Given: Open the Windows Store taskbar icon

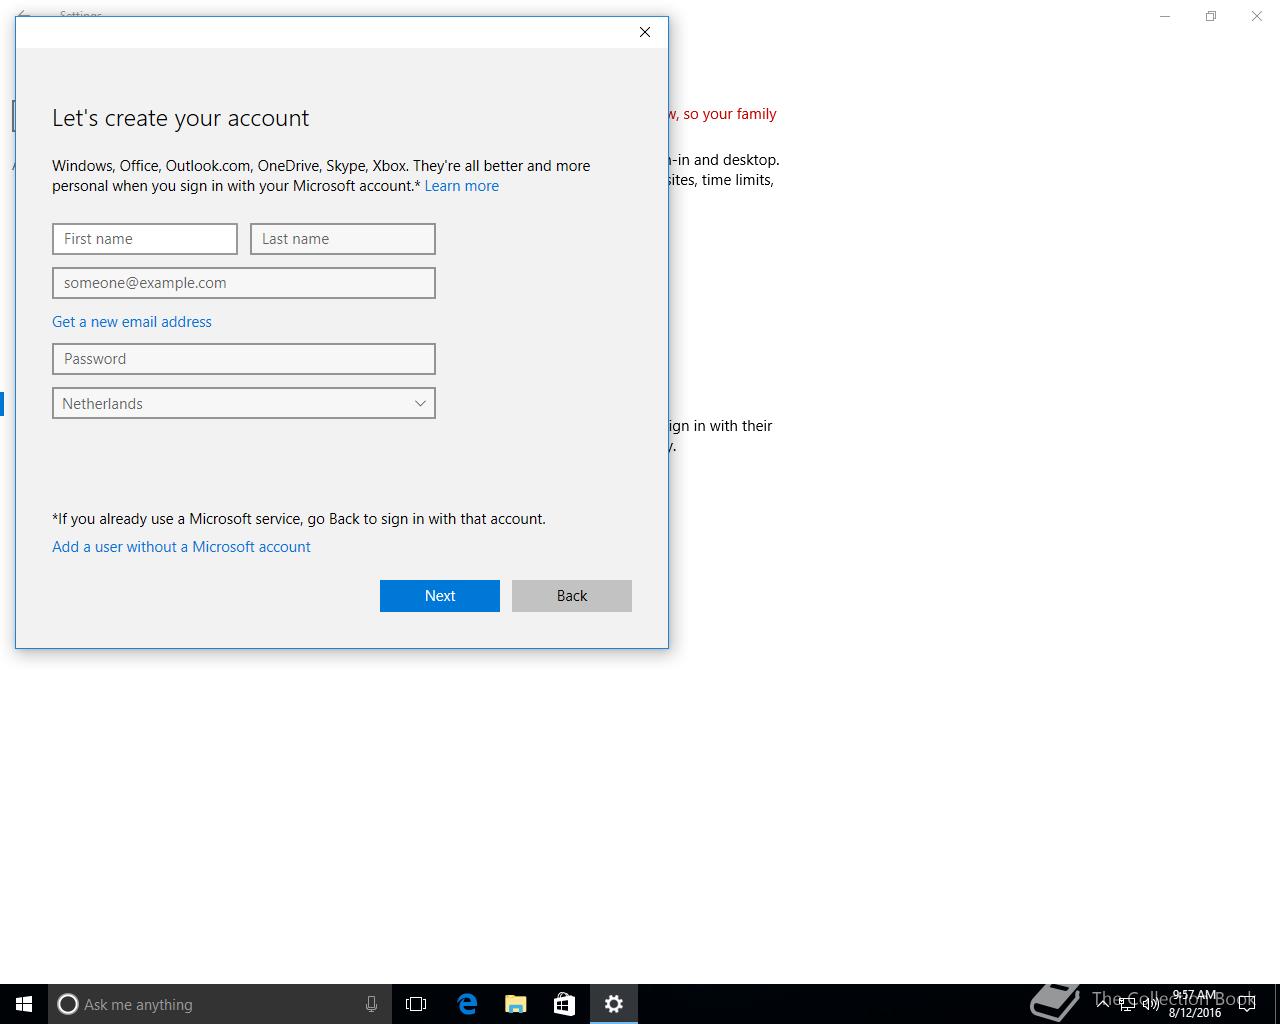Looking at the screenshot, I should click(564, 1004).
